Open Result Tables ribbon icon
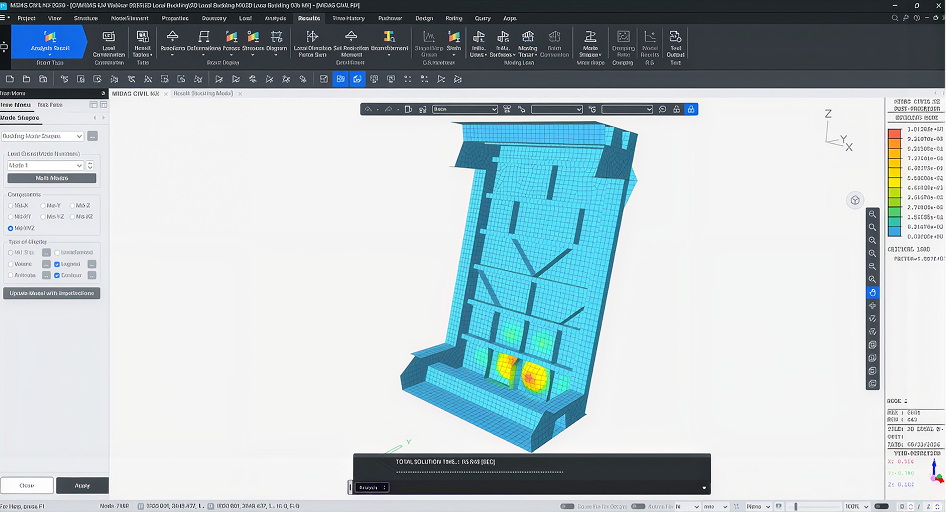Screen dimensions: 946x512 pyautogui.click(x=142, y=44)
